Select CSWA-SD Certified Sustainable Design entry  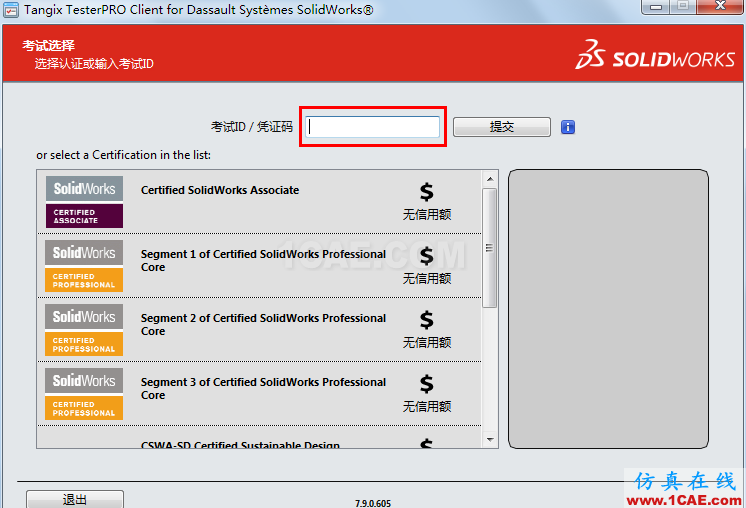pyautogui.click(x=259, y=438)
